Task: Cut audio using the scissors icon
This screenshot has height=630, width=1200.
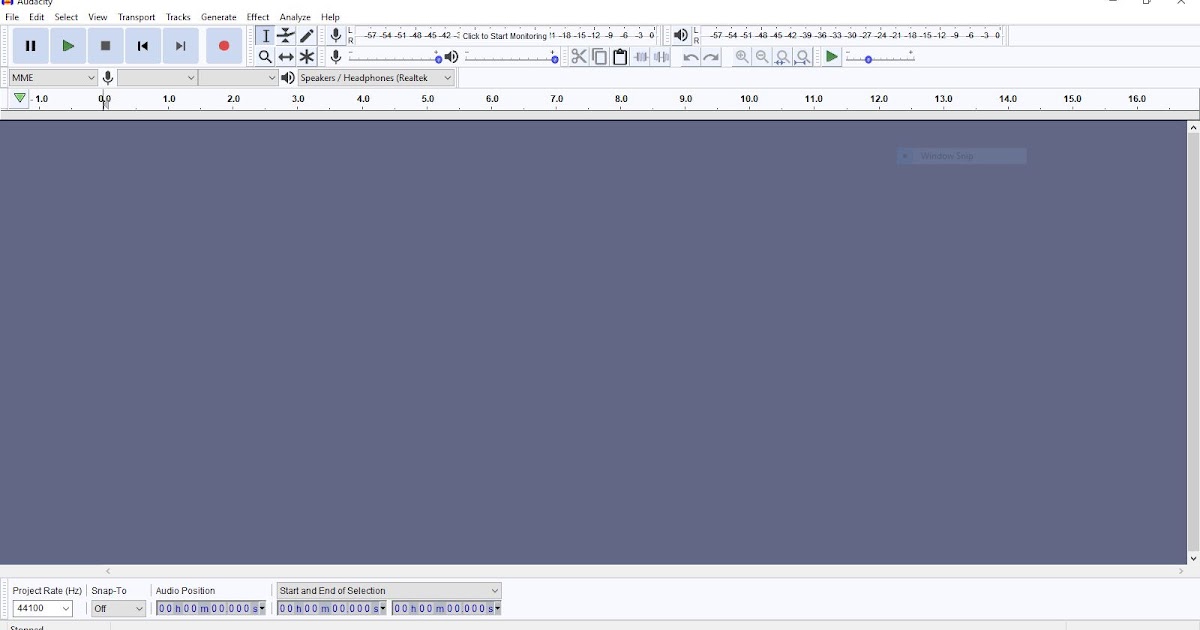Action: pyautogui.click(x=579, y=57)
